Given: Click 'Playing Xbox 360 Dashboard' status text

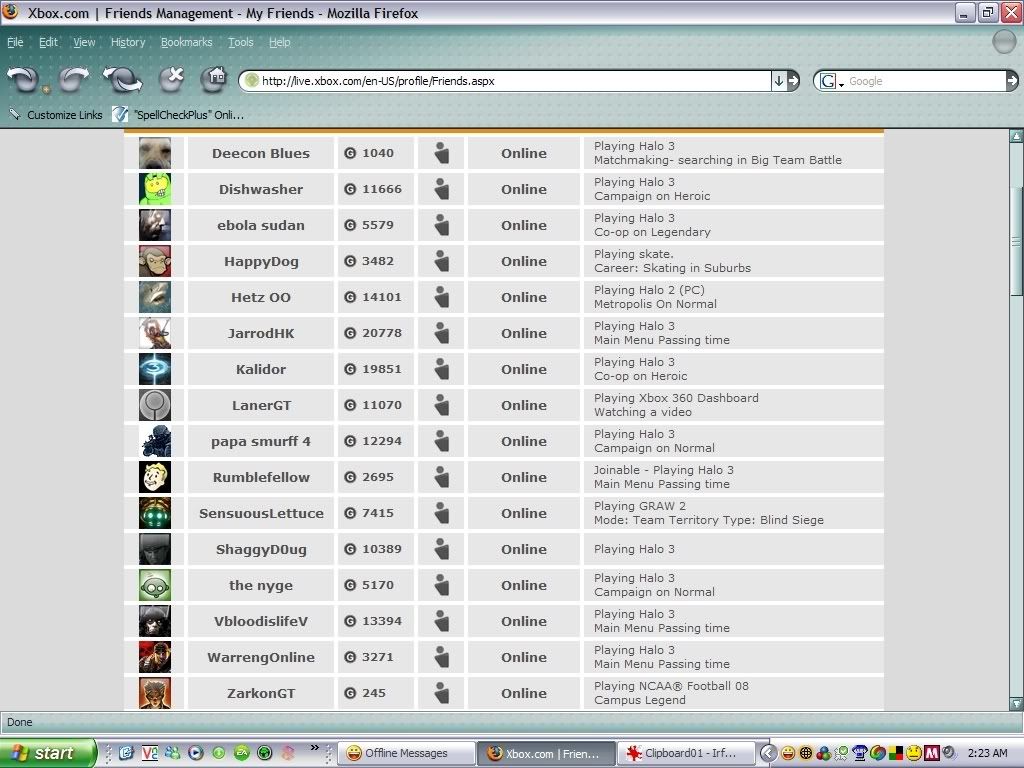Looking at the screenshot, I should click(677, 398).
